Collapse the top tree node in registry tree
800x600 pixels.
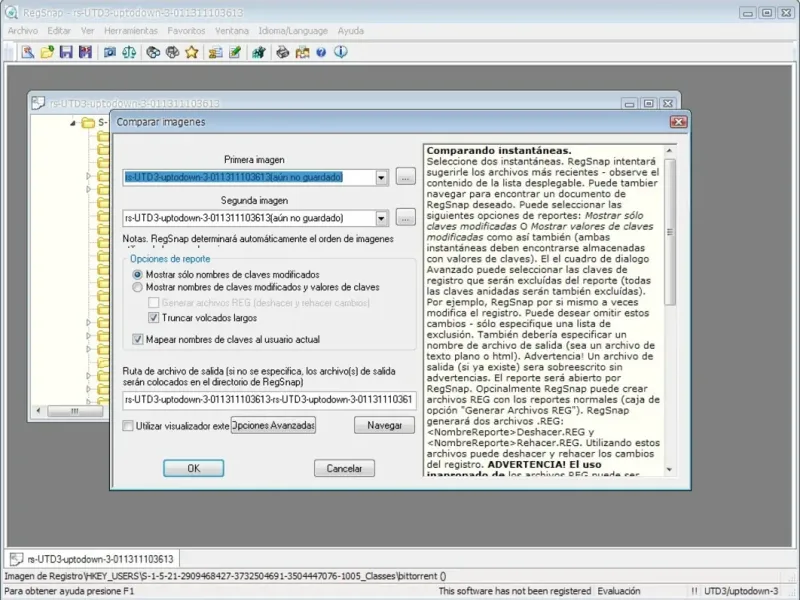(x=74, y=123)
